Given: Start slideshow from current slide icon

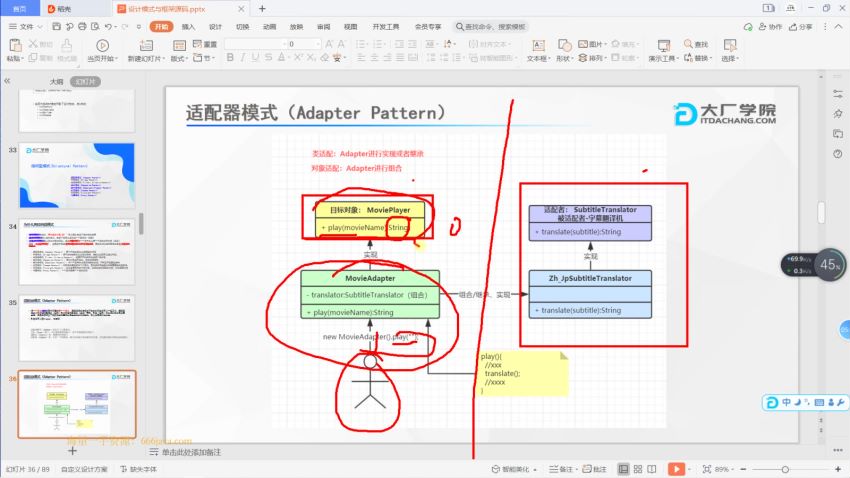Looking at the screenshot, I should (102, 46).
